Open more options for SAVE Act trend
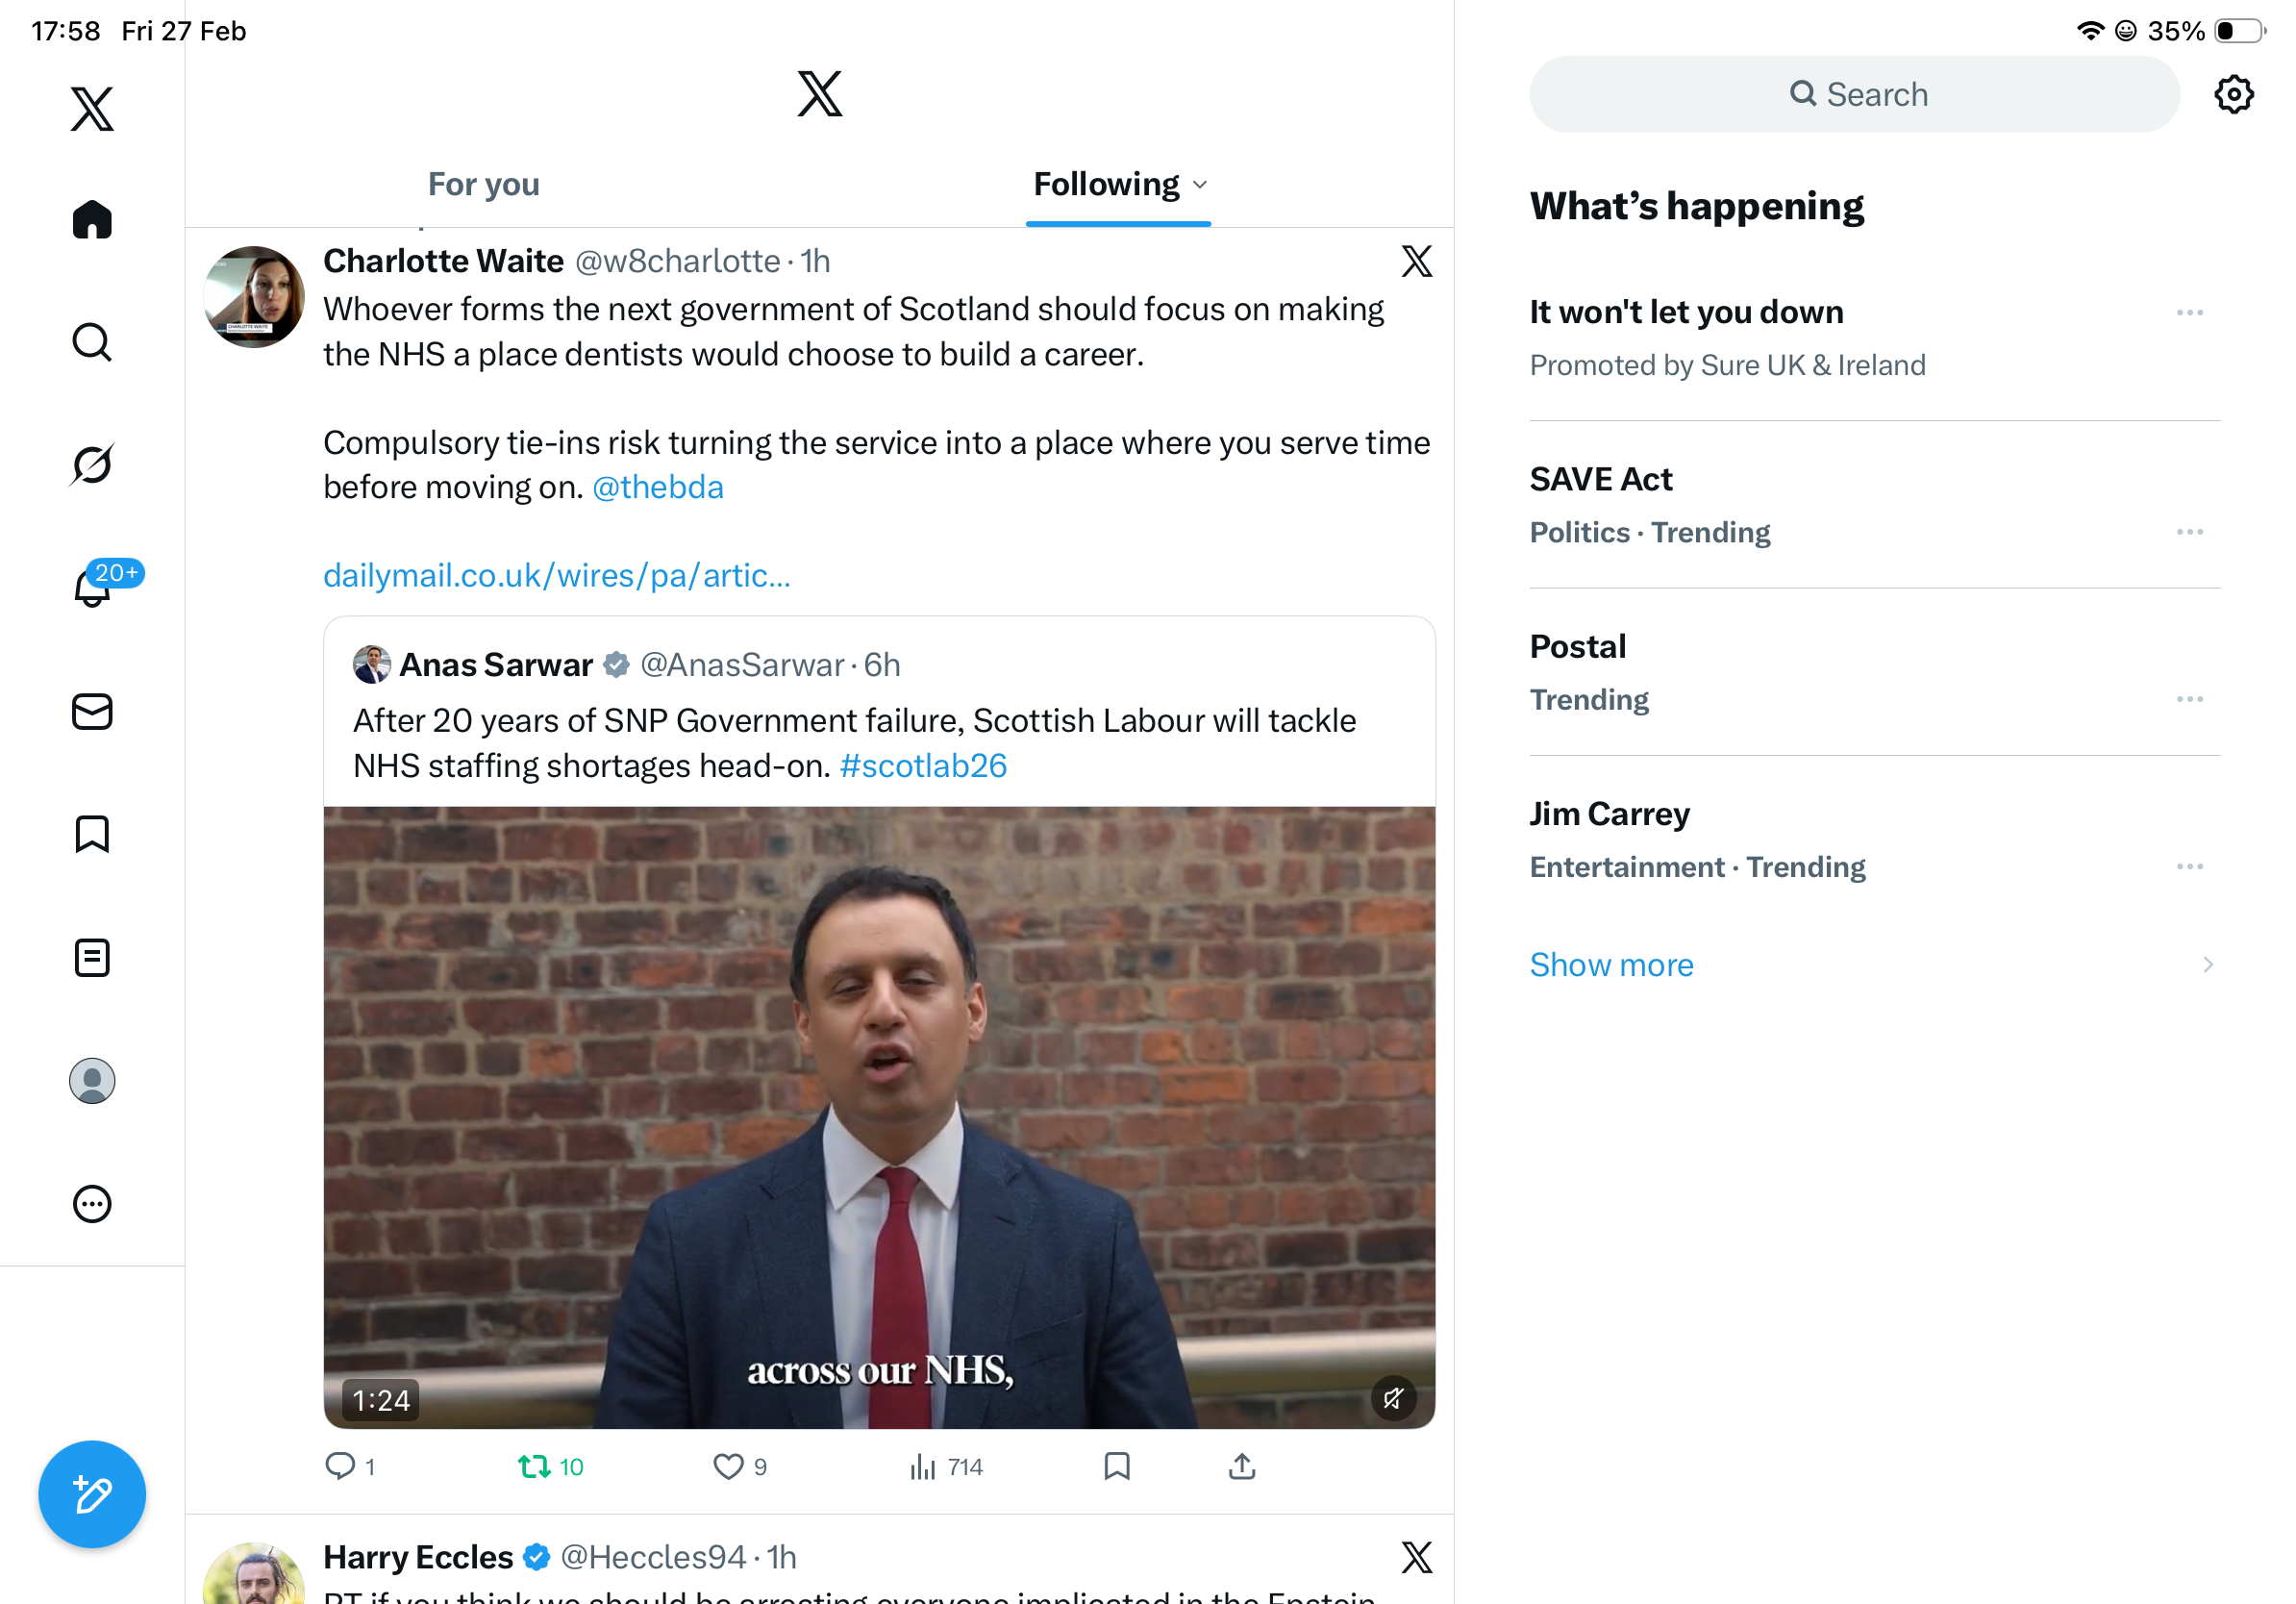This screenshot has height=1604, width=2296. pyautogui.click(x=2189, y=532)
